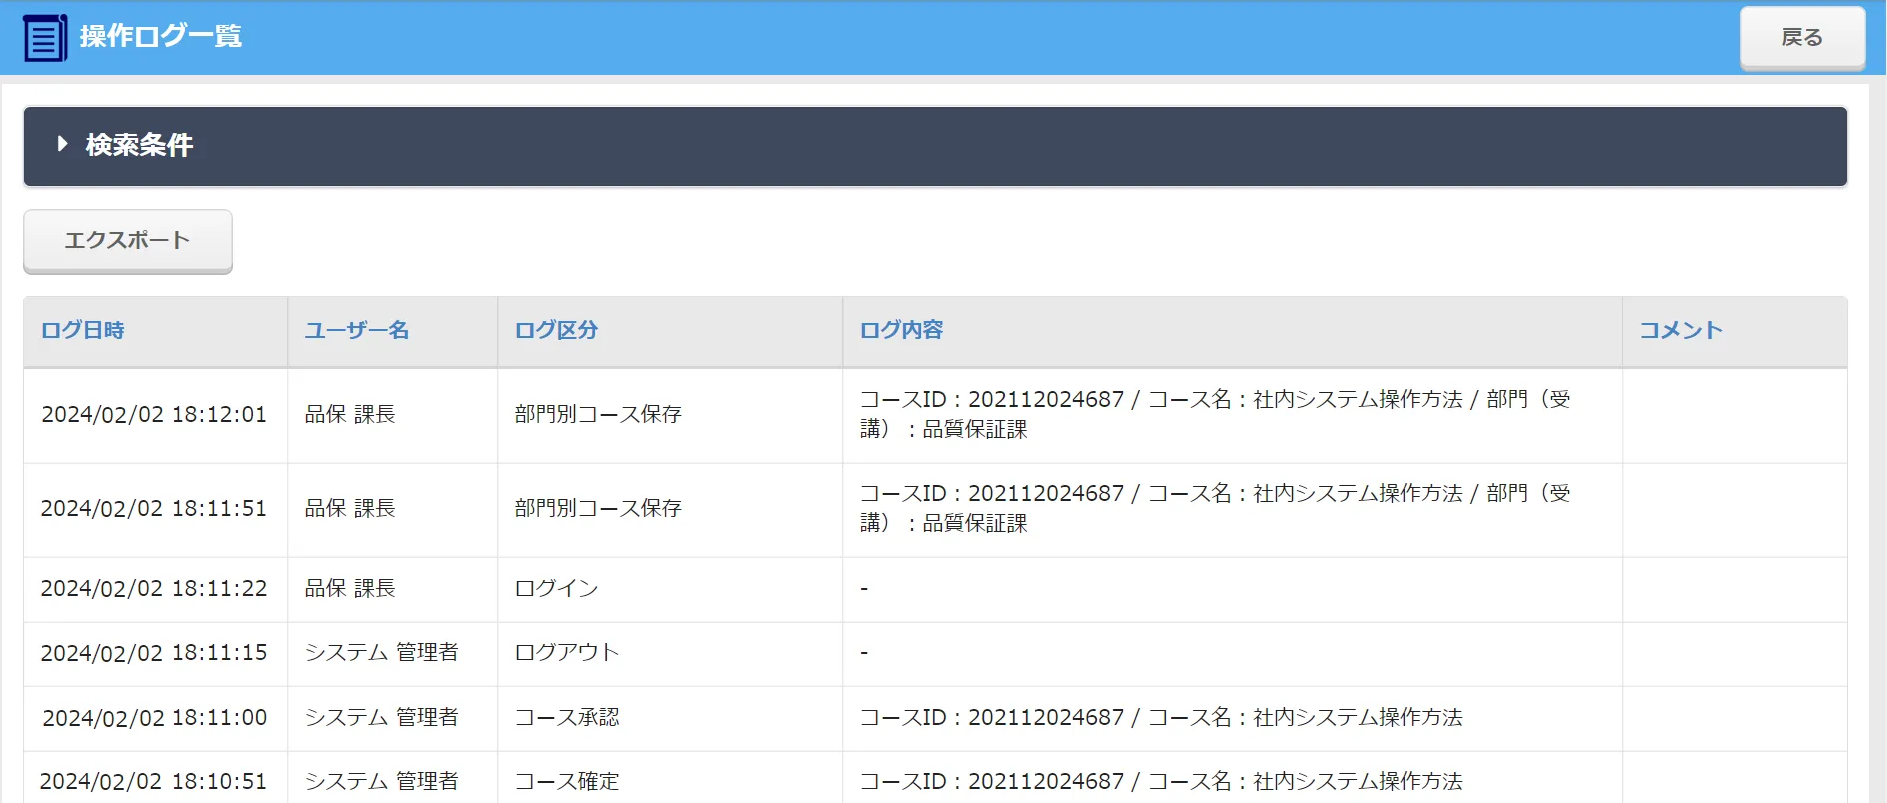Click 品保 課長 in the ログイン row
Viewport: 1887px width, 803px height.
350,588
